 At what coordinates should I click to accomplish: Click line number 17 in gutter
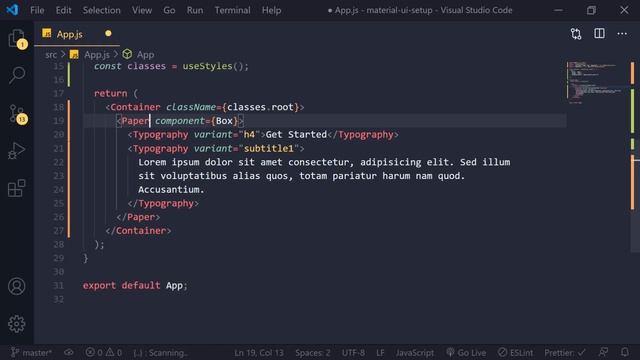59,93
